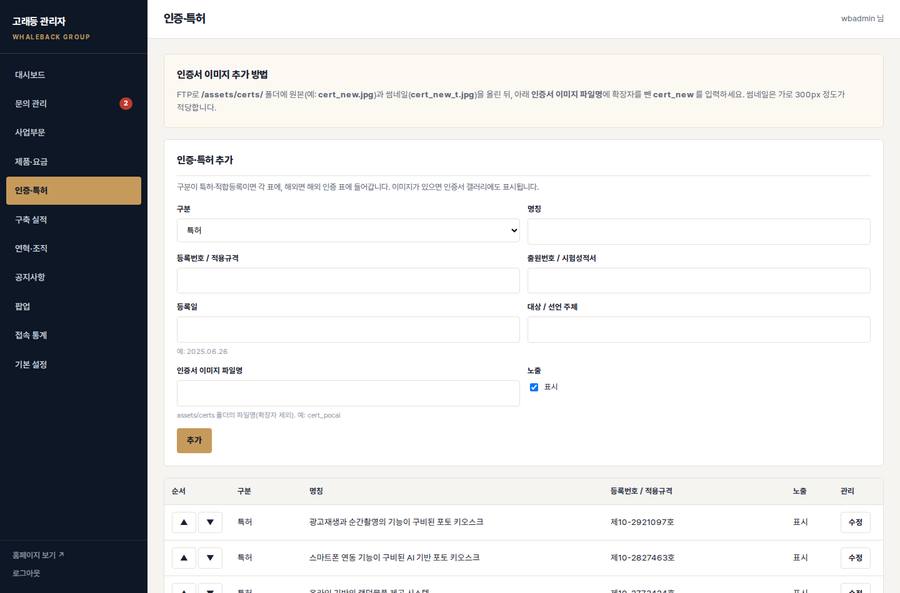Click 로그아웃 link

coord(26,573)
